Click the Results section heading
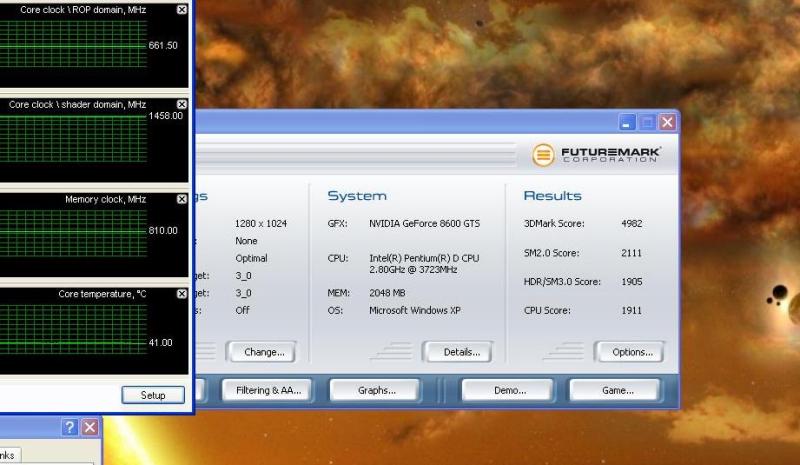This screenshot has height=465, width=800. tap(553, 196)
